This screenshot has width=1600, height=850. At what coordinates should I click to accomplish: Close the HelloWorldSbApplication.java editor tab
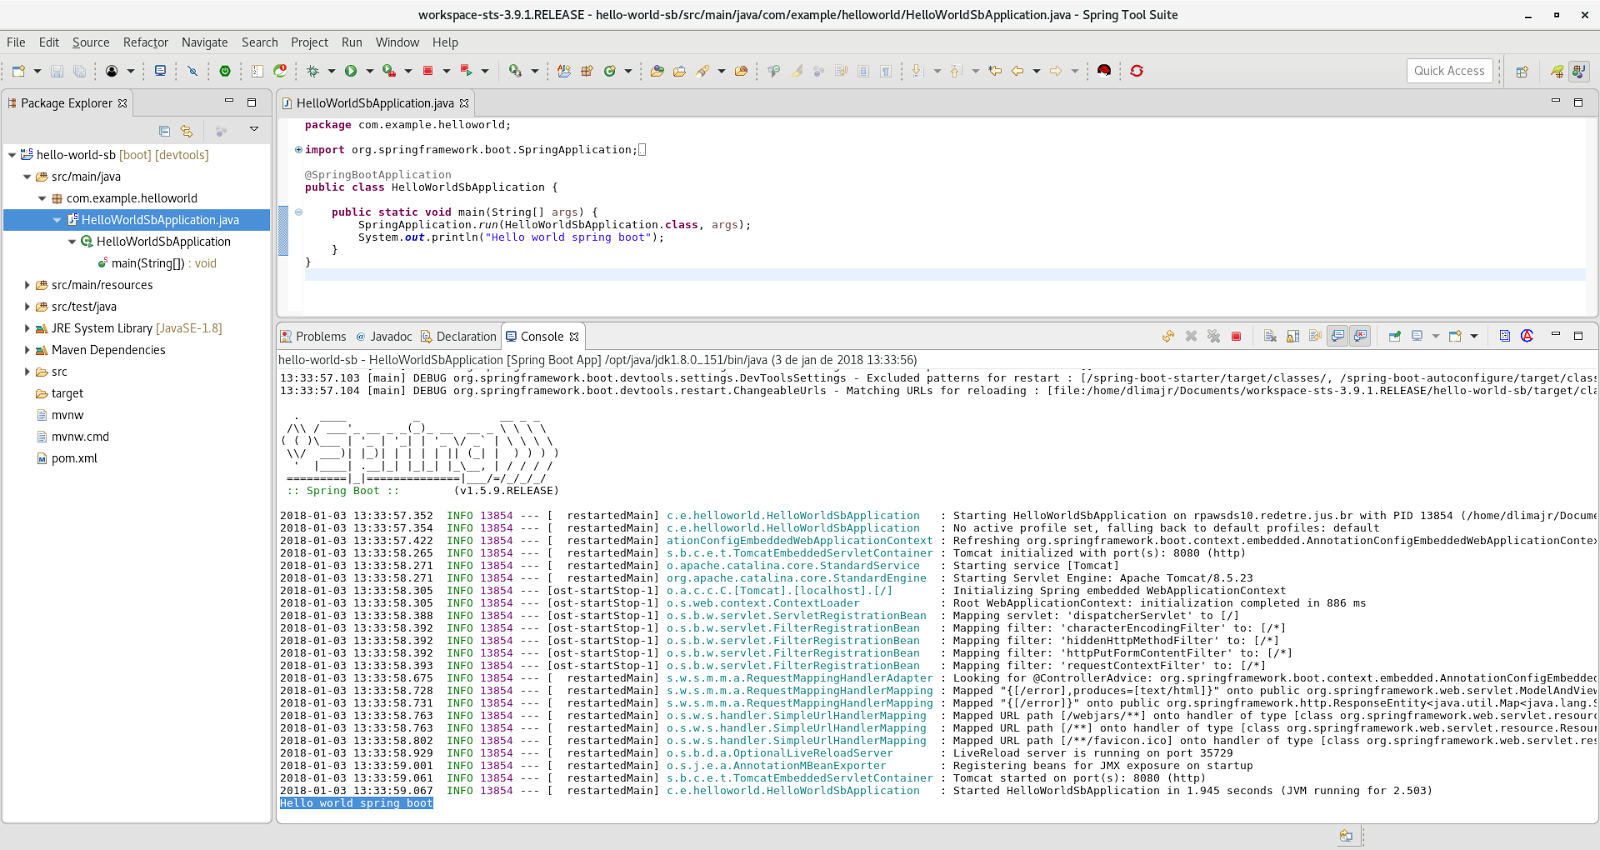coord(464,103)
